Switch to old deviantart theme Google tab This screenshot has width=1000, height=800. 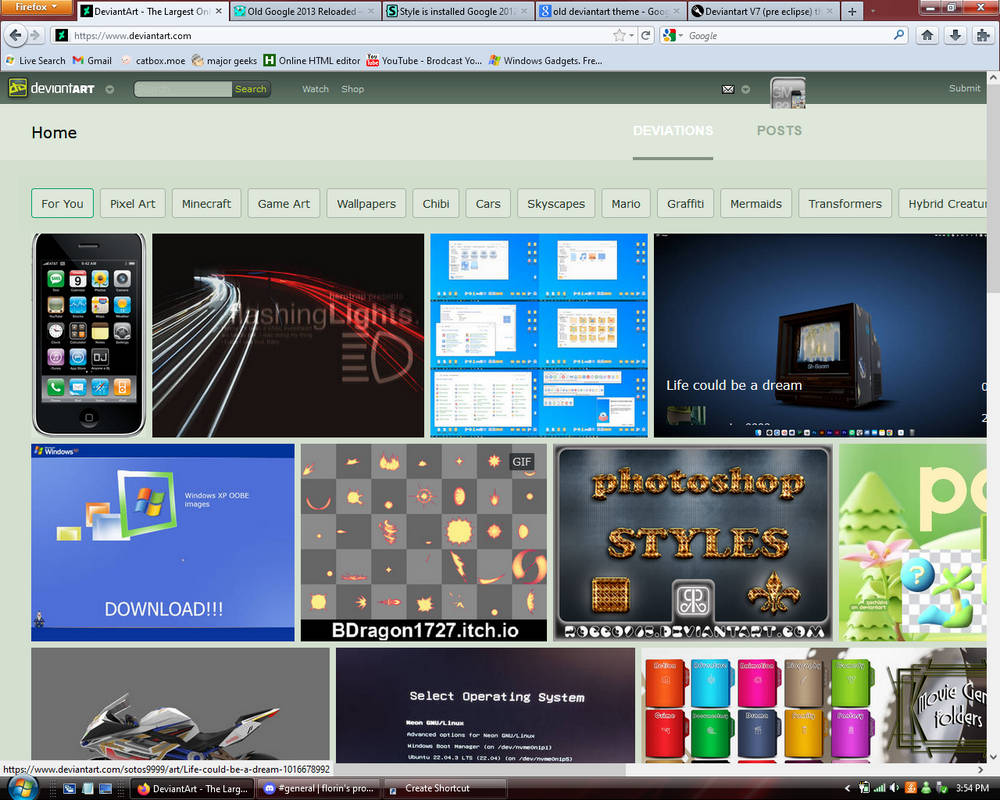612,11
